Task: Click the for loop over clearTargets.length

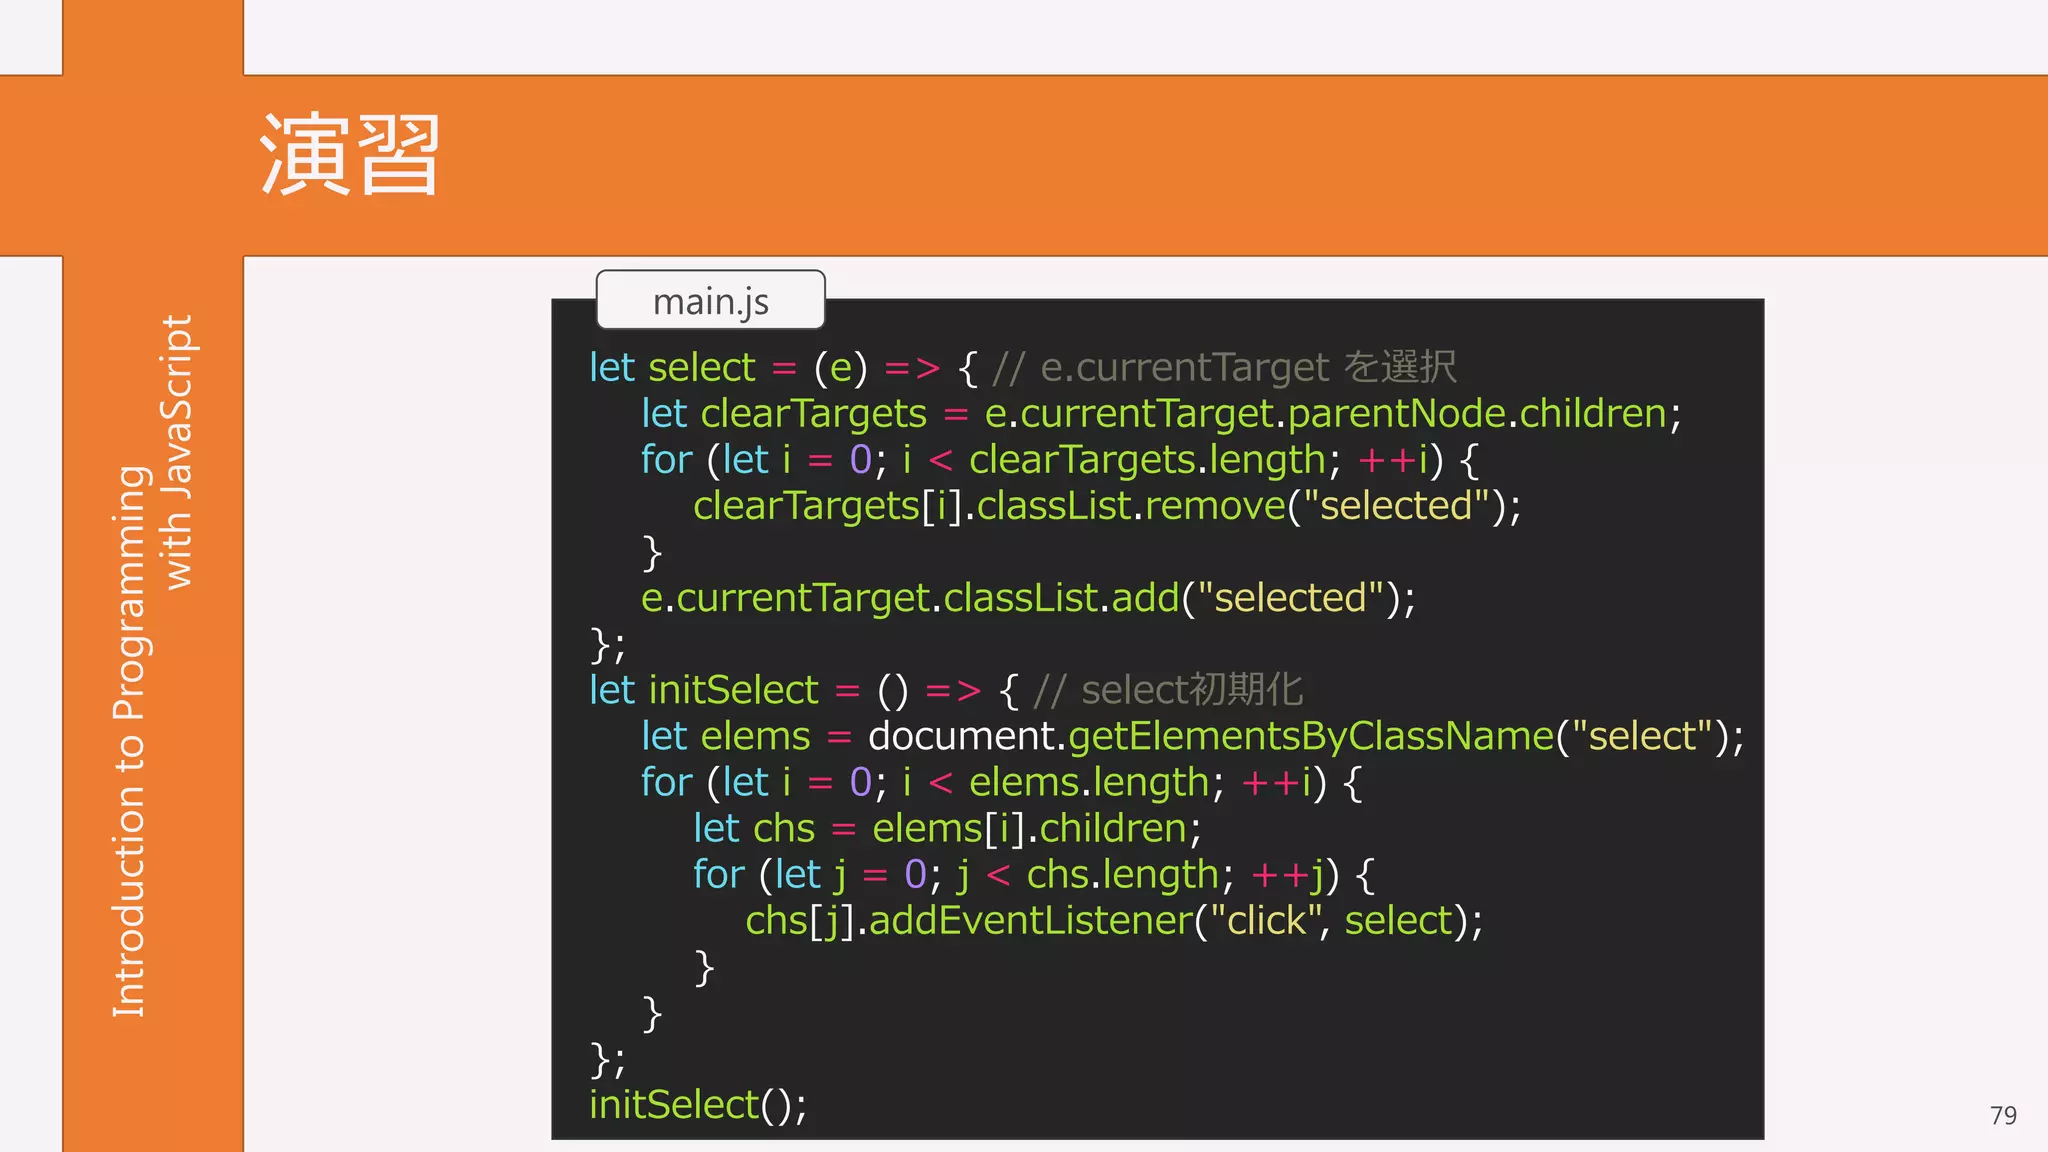Action: coord(1060,460)
